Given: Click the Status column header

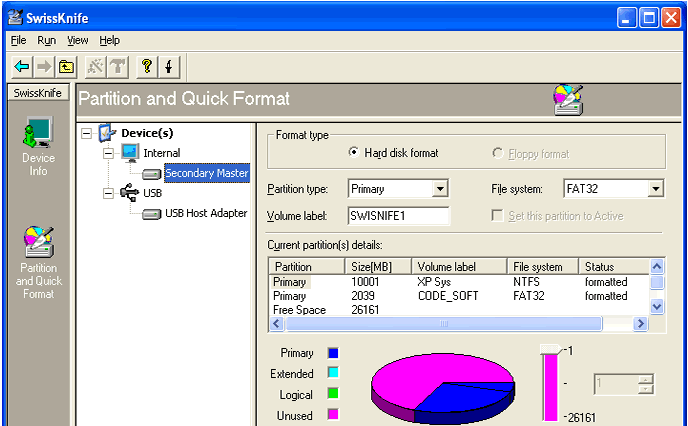Looking at the screenshot, I should (x=613, y=266).
